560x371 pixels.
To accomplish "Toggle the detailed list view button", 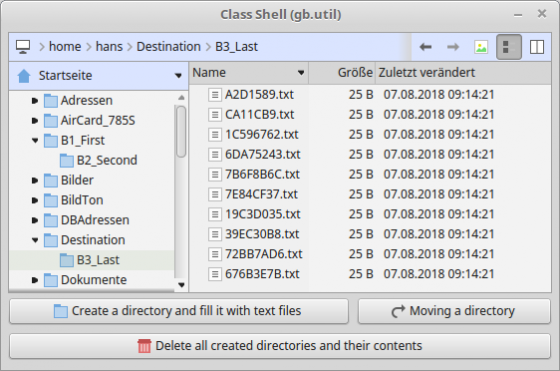I will (x=509, y=47).
